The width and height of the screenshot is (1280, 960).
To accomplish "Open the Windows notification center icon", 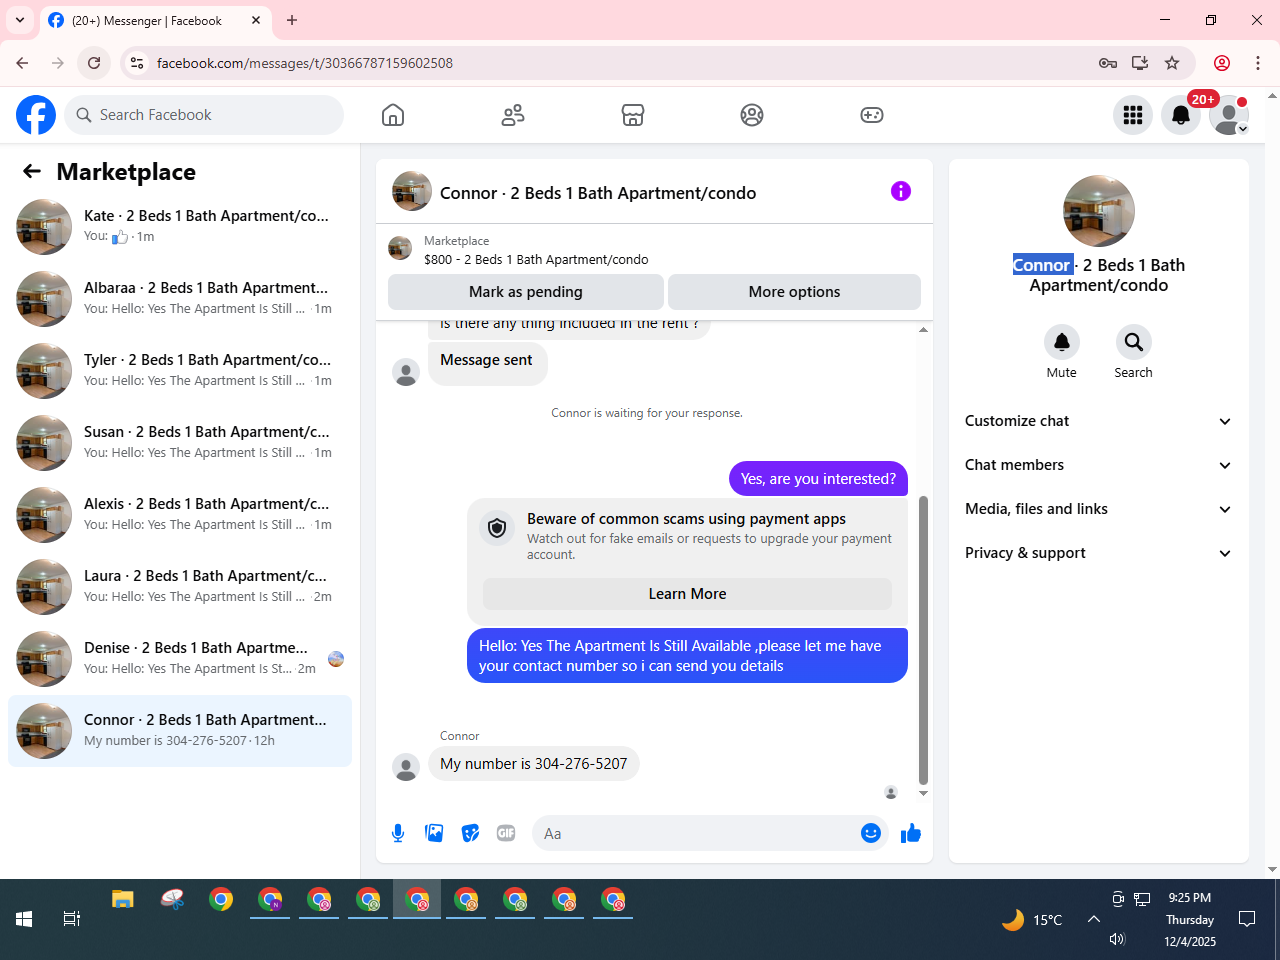I will pos(1247,919).
